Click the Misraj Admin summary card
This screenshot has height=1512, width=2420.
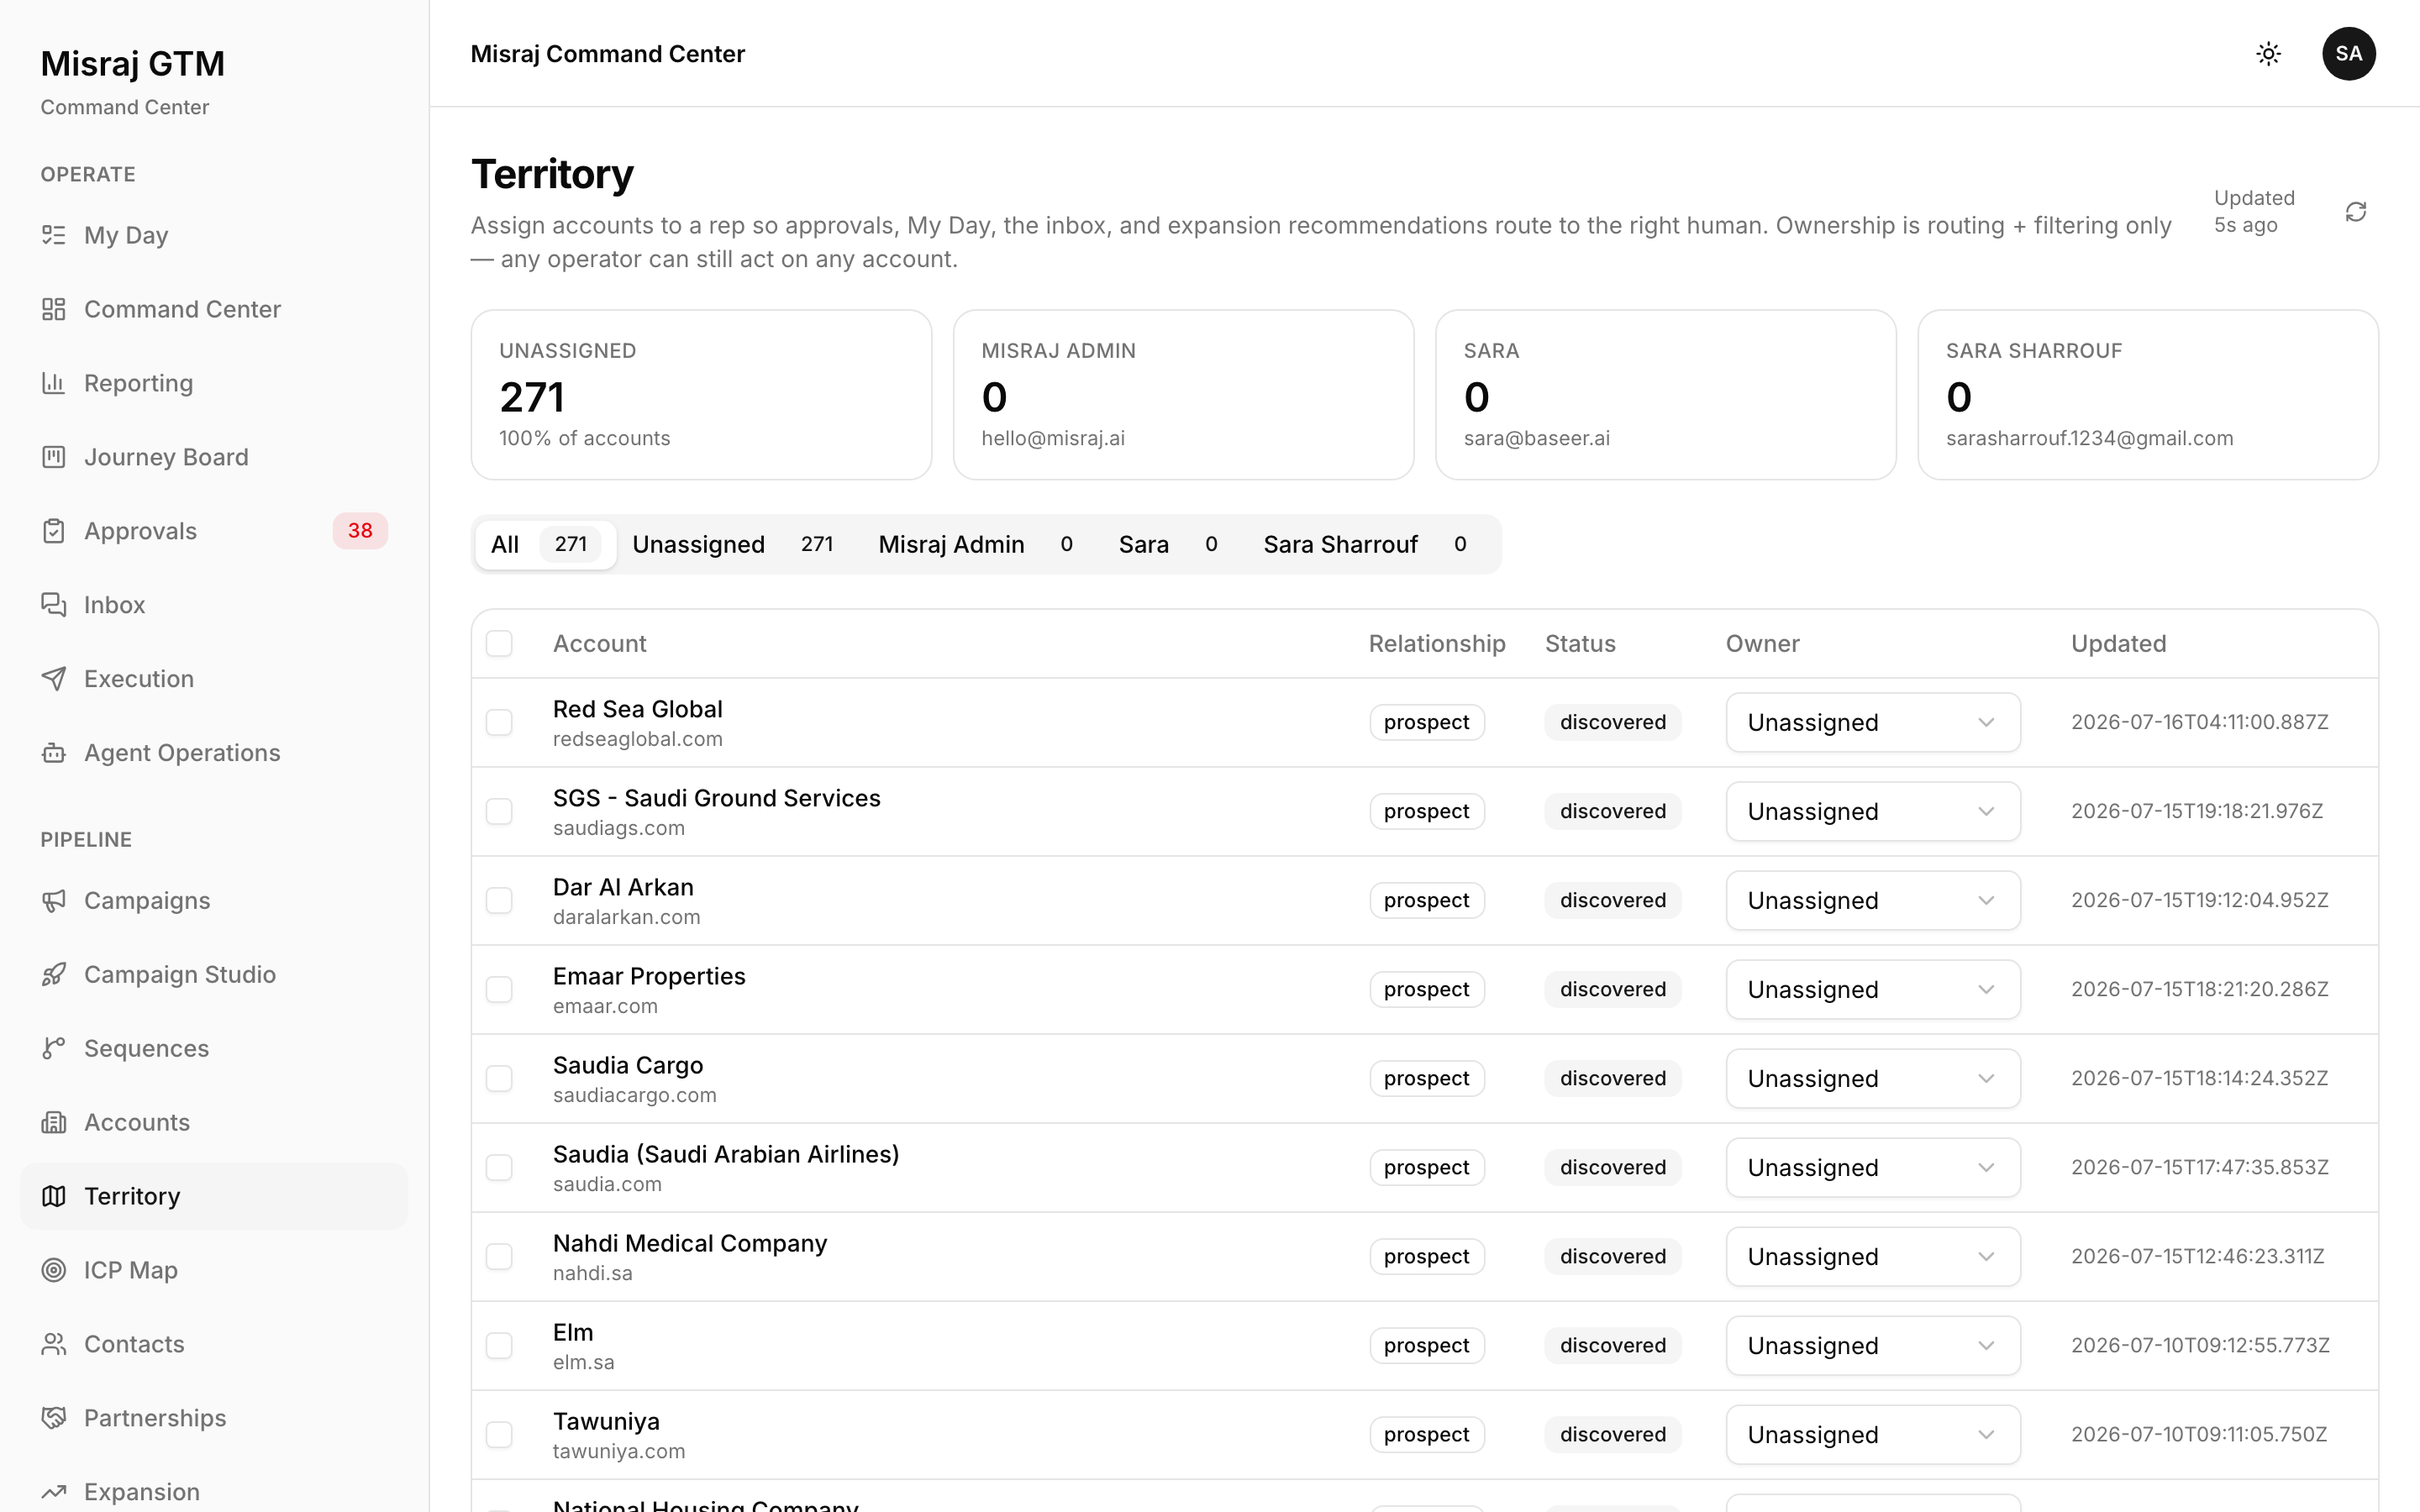1183,395
